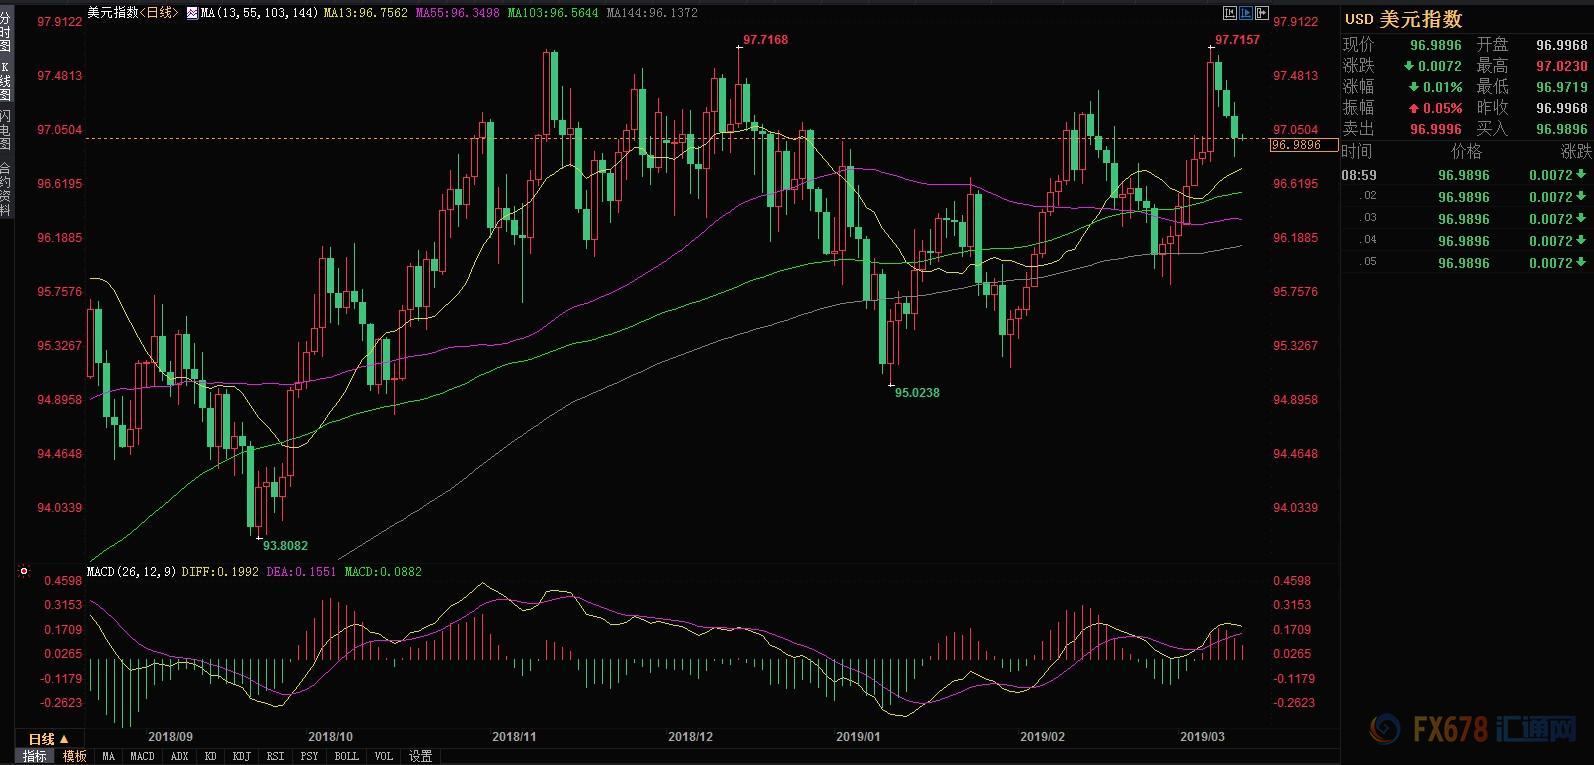Image resolution: width=1594 pixels, height=765 pixels.
Task: Select the 模板 tab at the bottom
Action: [74, 756]
